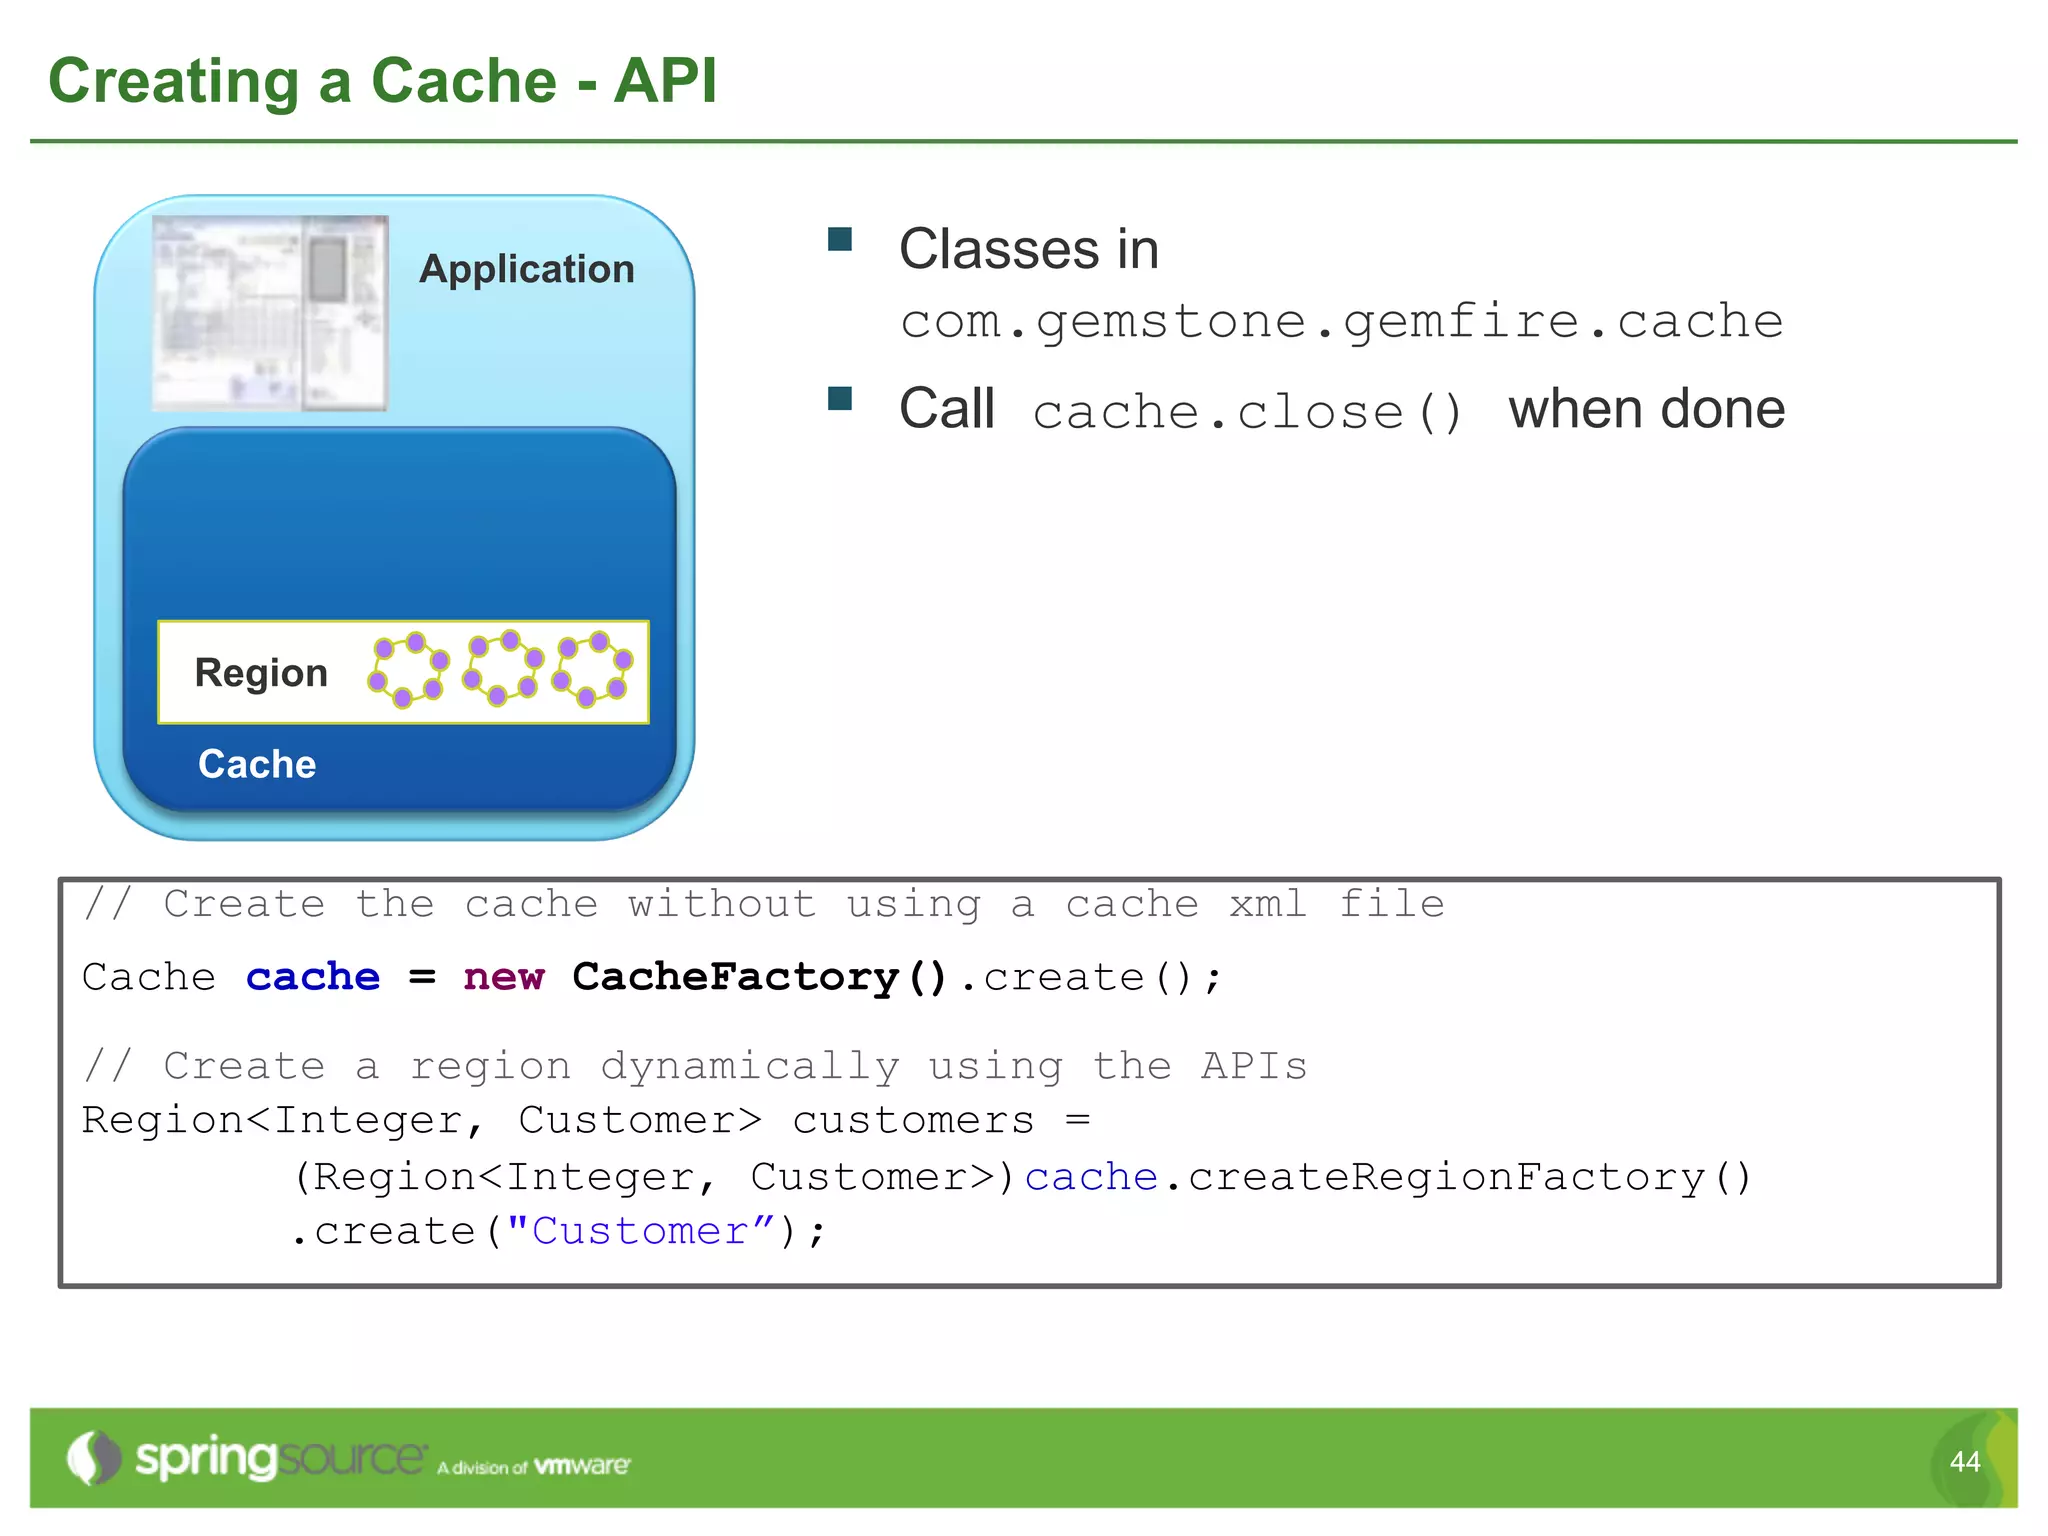Screen dimensions: 2048x1536
Task: Click the "cache.close()" code text
Action: (1248, 413)
